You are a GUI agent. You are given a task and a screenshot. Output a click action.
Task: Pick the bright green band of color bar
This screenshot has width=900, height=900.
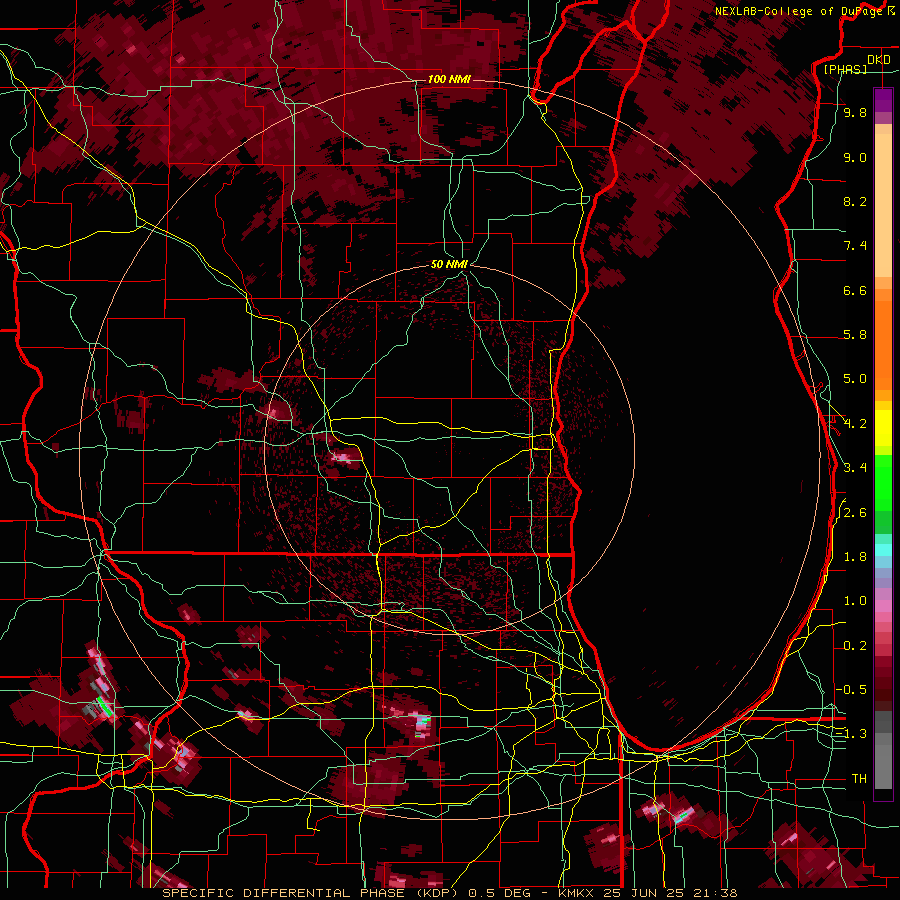tap(883, 482)
